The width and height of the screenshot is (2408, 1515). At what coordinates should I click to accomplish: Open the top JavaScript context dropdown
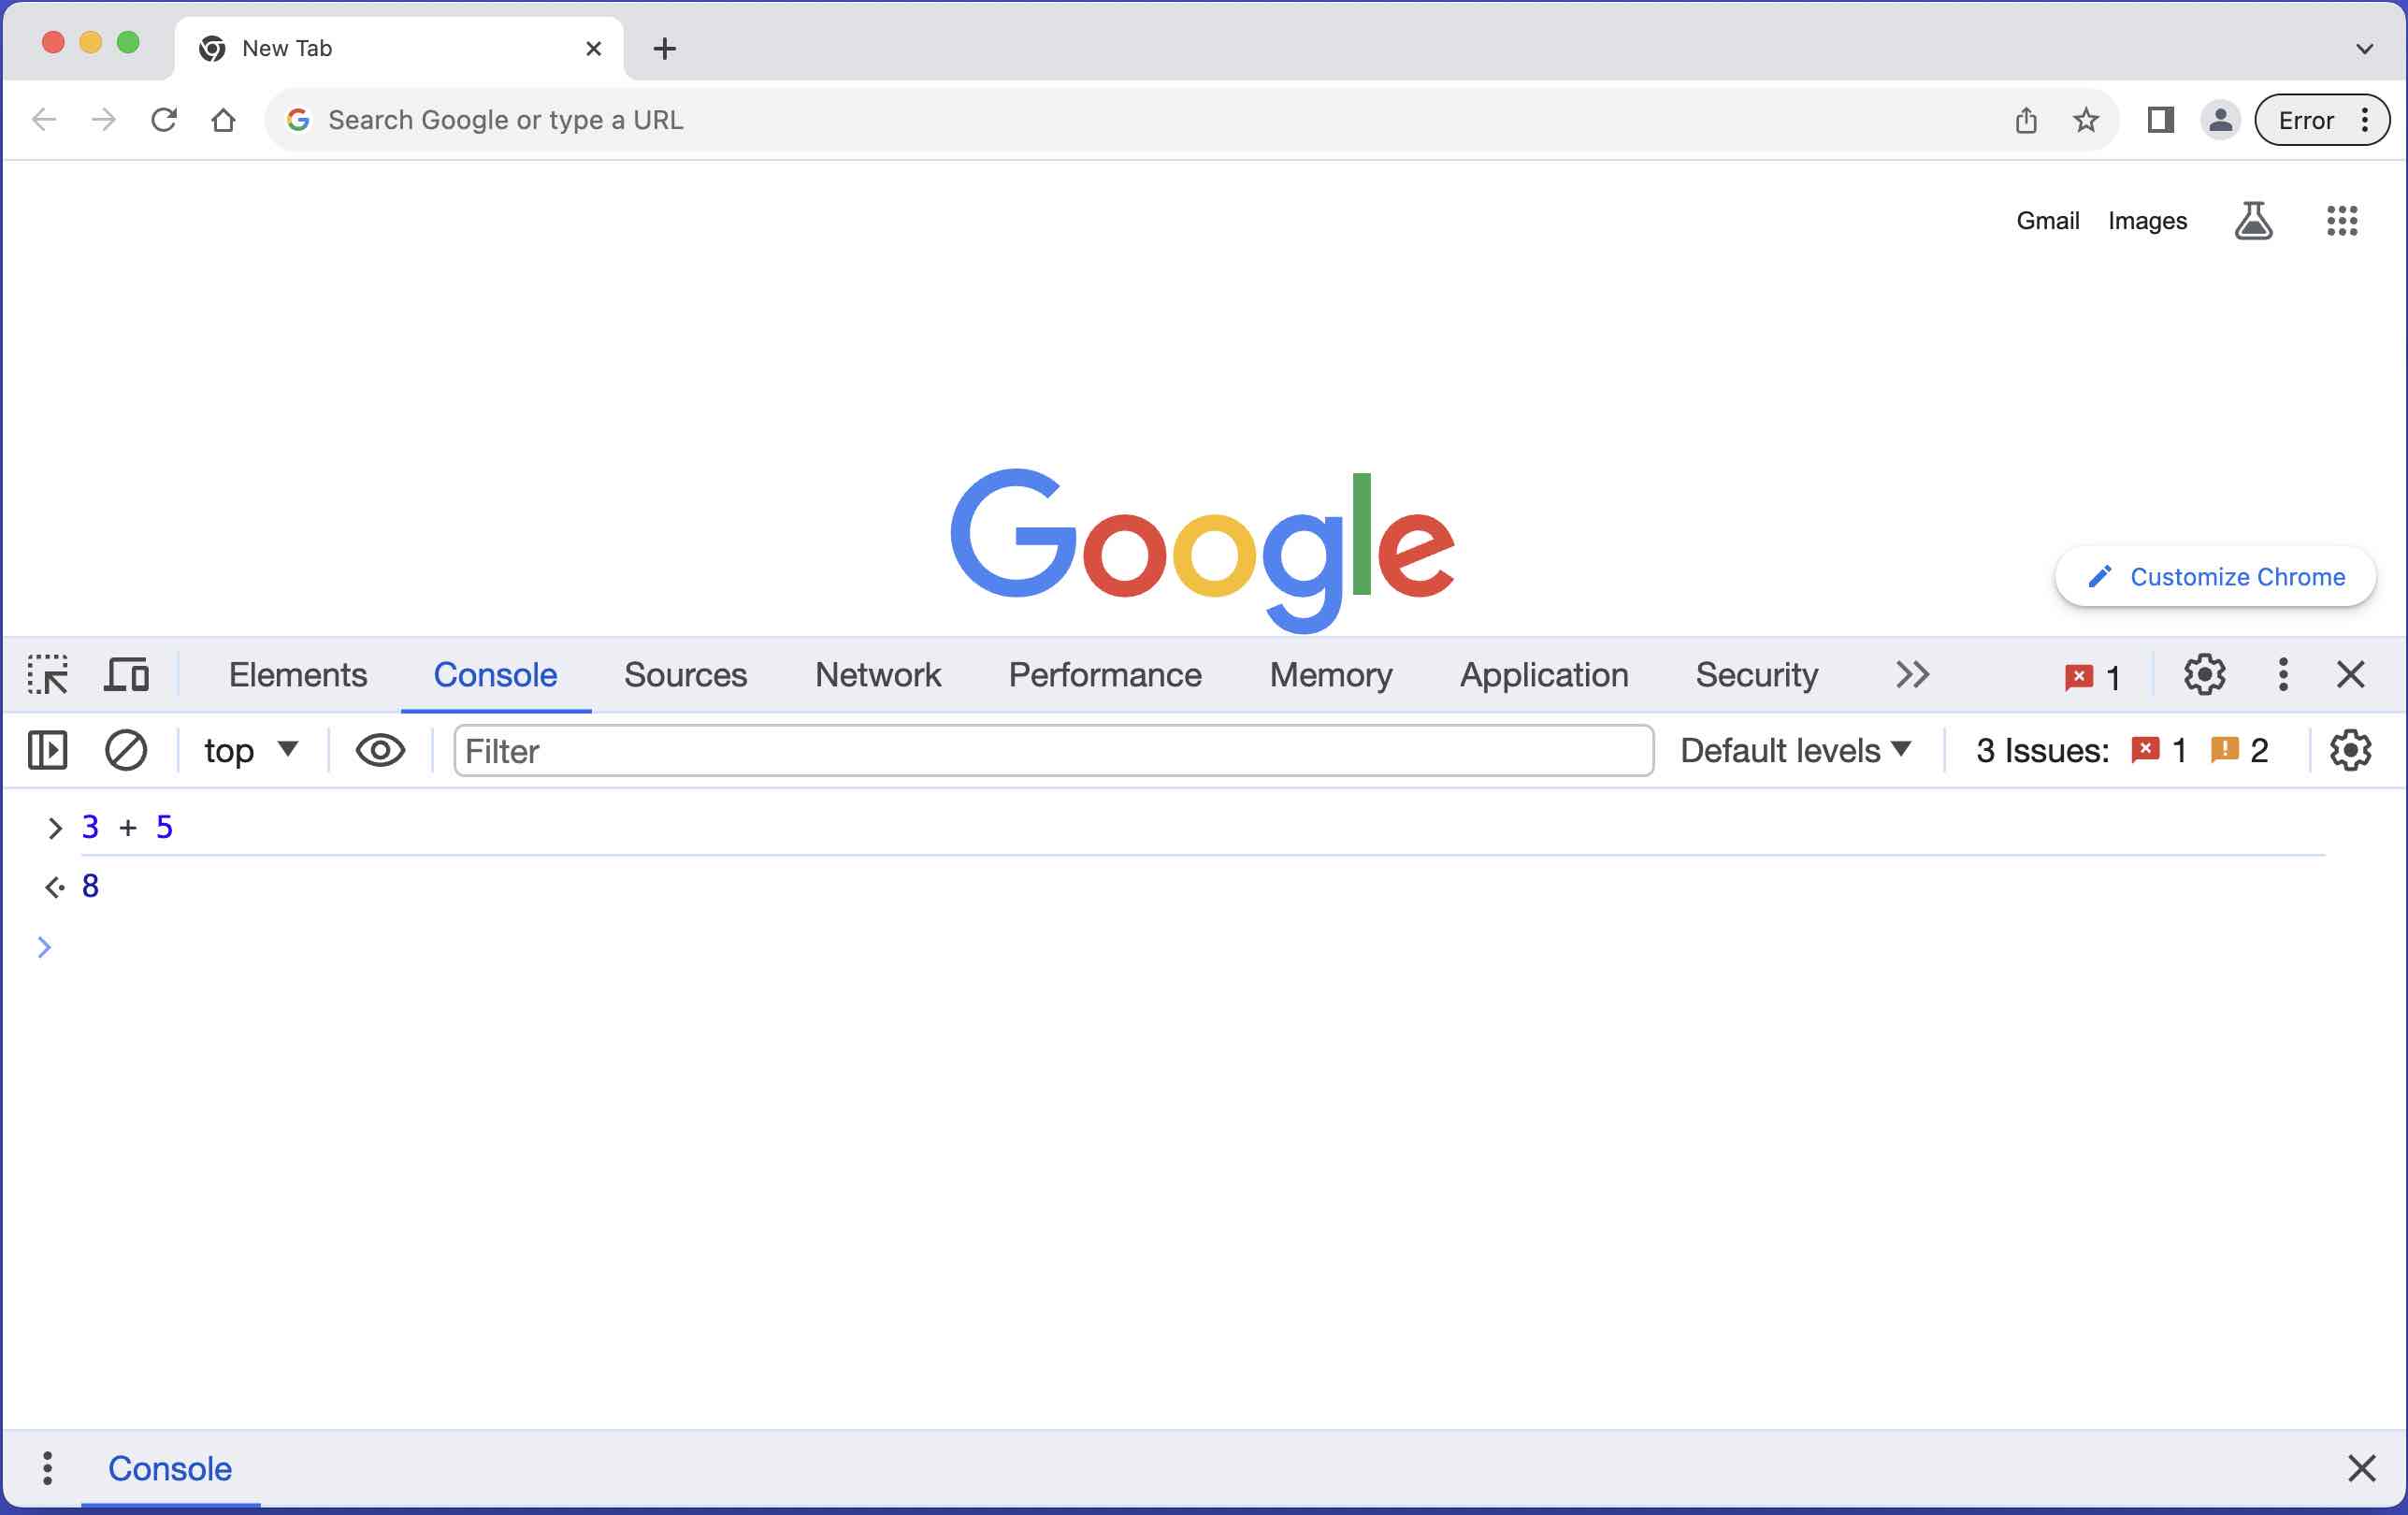point(250,750)
